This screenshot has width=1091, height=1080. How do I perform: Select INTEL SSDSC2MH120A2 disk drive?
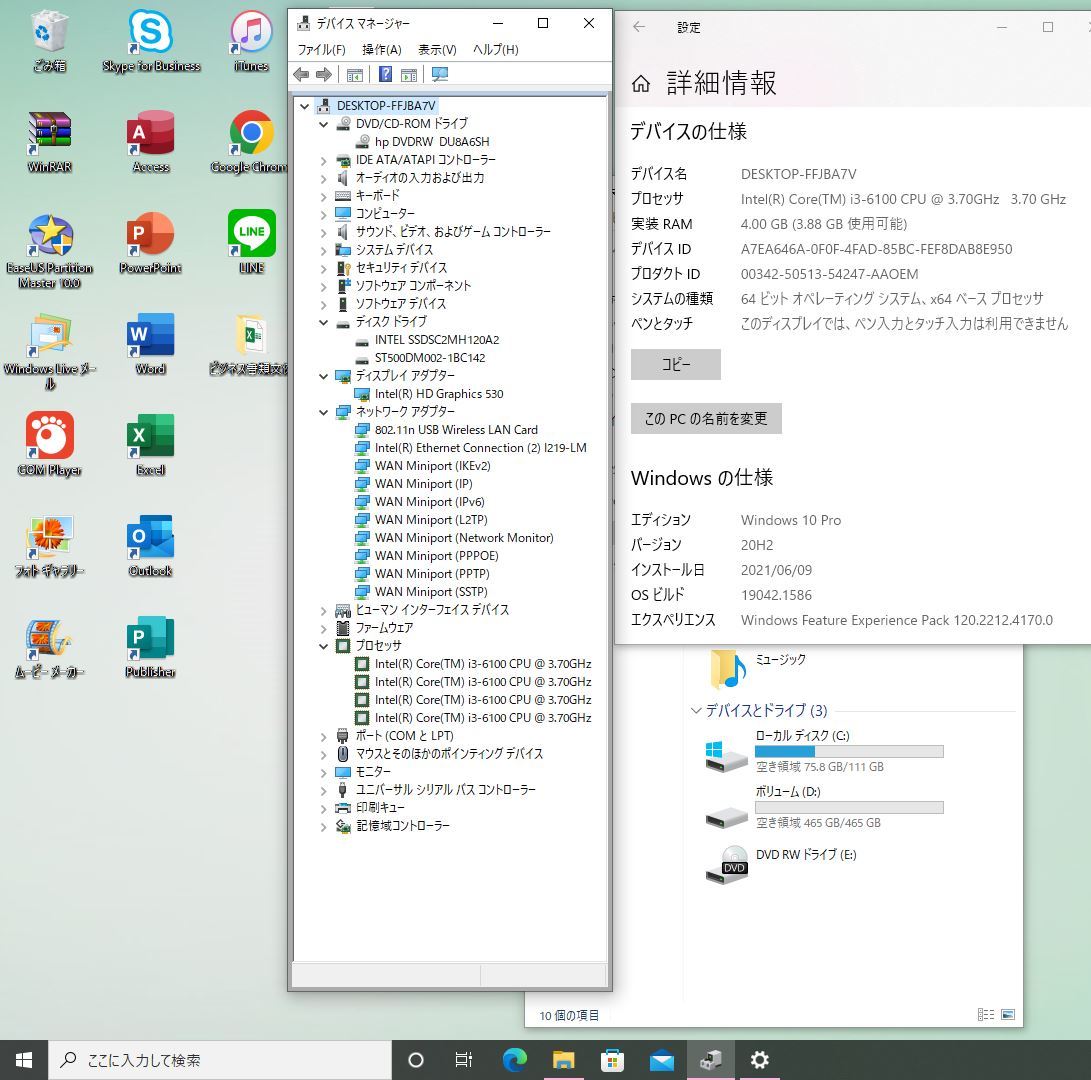click(x=436, y=340)
